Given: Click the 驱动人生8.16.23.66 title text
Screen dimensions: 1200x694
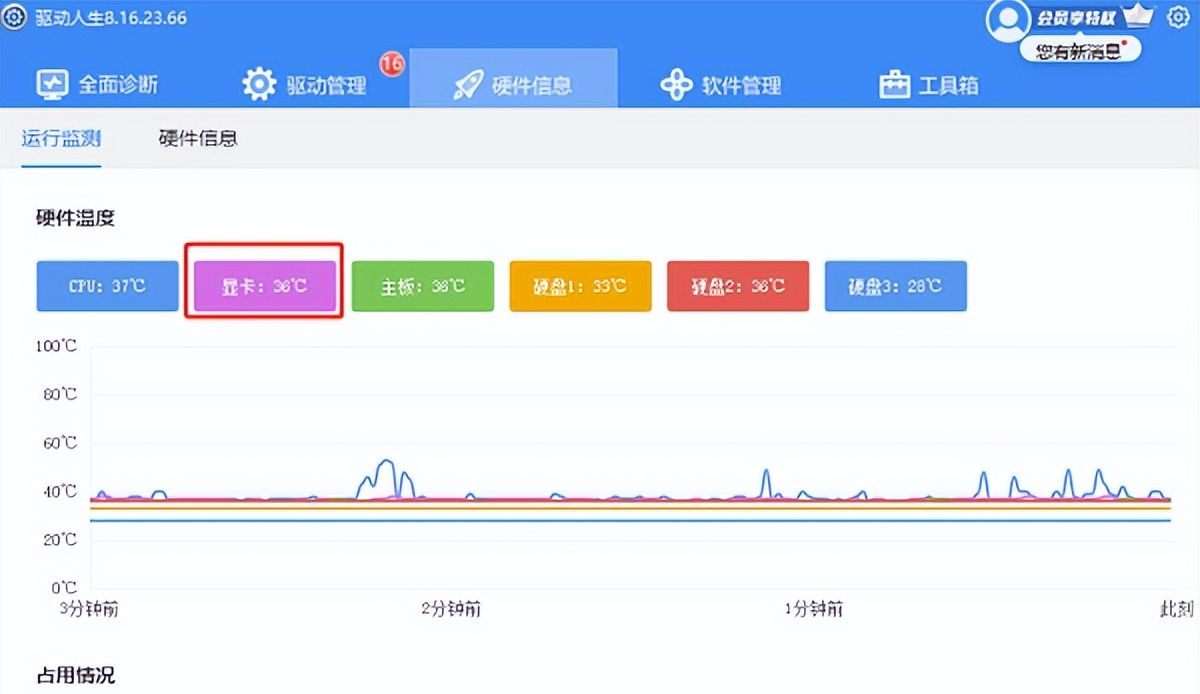Looking at the screenshot, I should point(111,18).
